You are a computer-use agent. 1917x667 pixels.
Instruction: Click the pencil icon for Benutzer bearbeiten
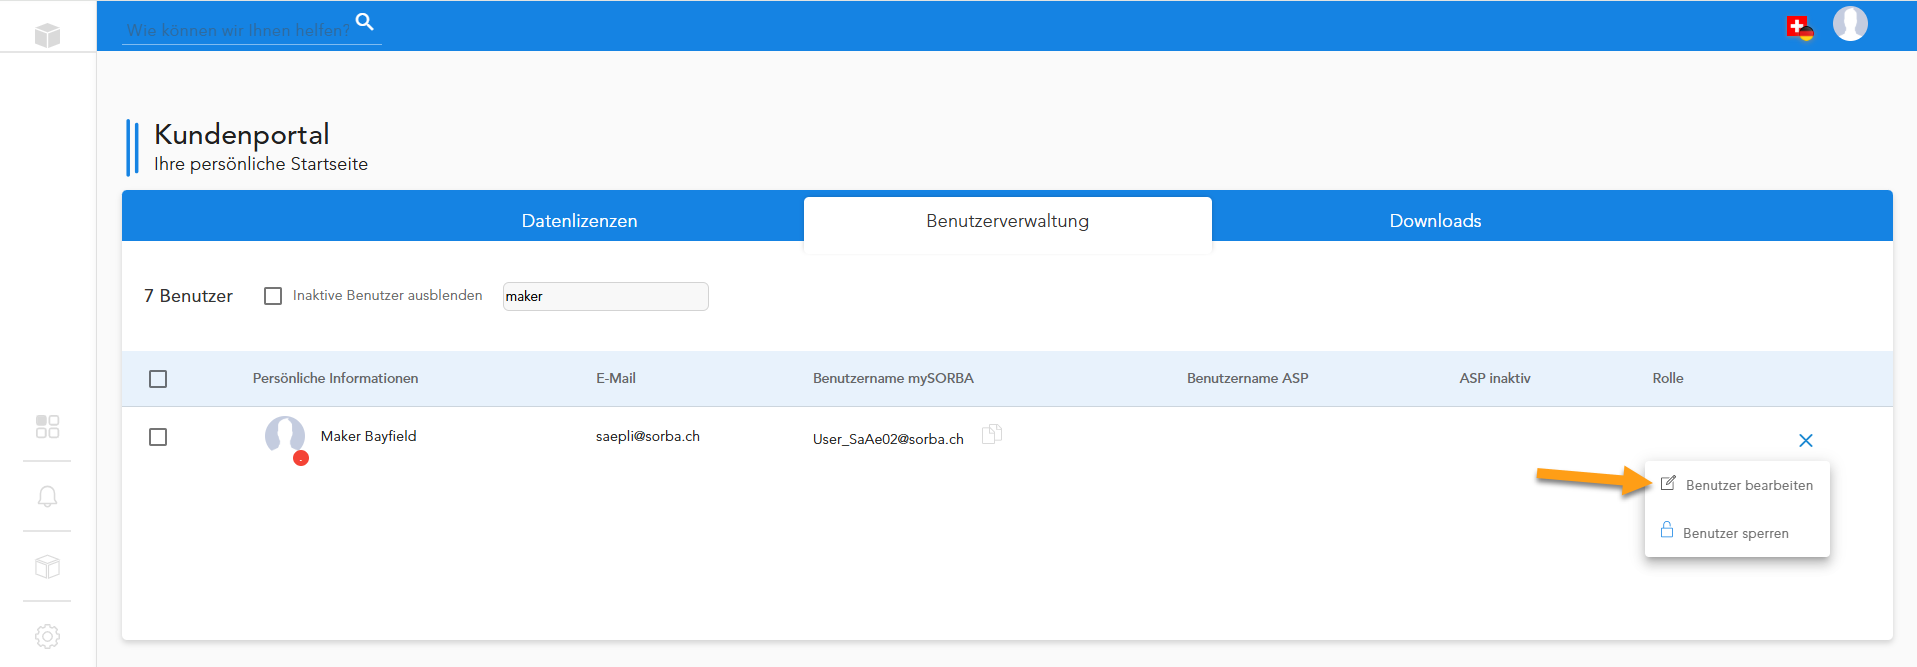[x=1668, y=483]
